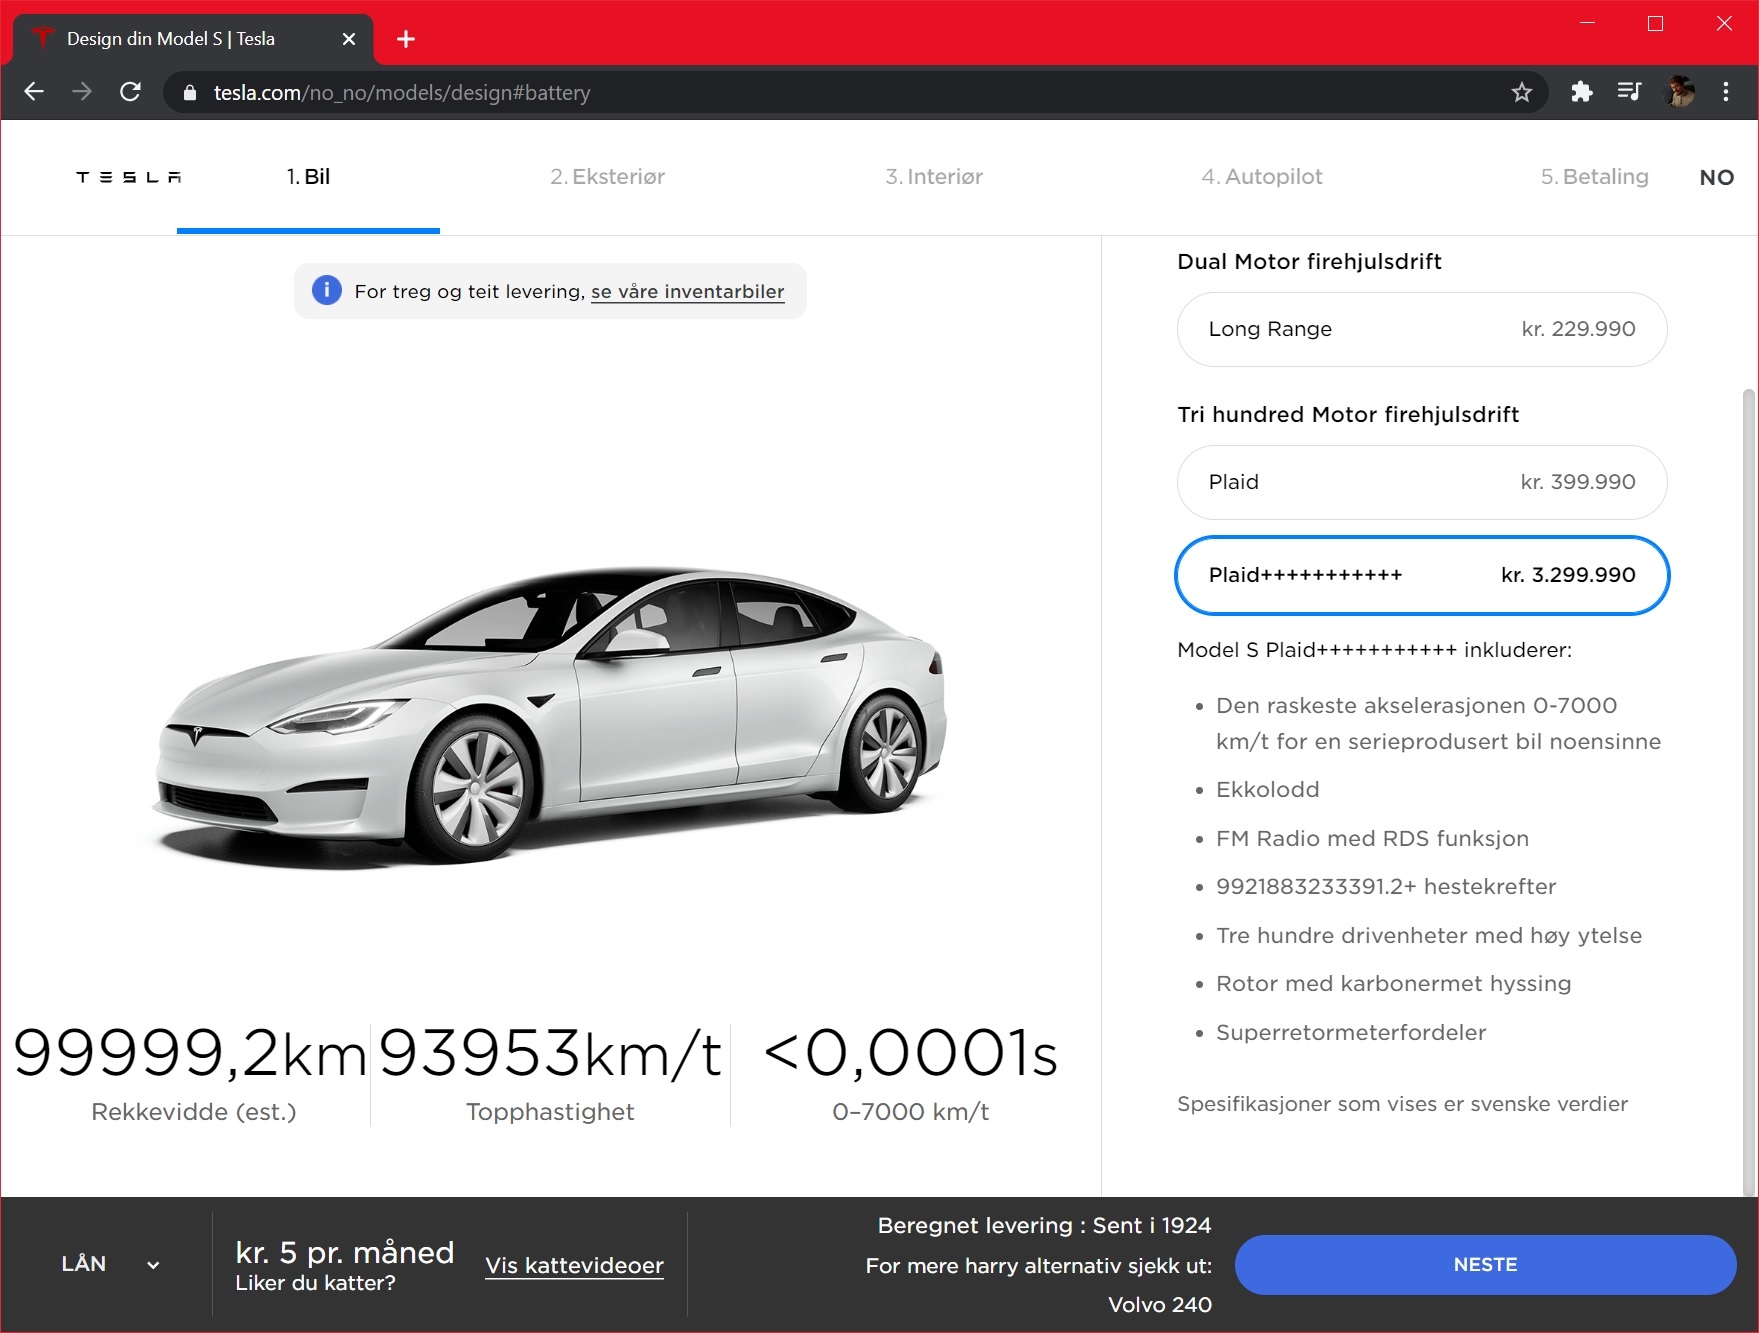Go to 4. Autopilot step
Image resolution: width=1759 pixels, height=1333 pixels.
tap(1262, 177)
